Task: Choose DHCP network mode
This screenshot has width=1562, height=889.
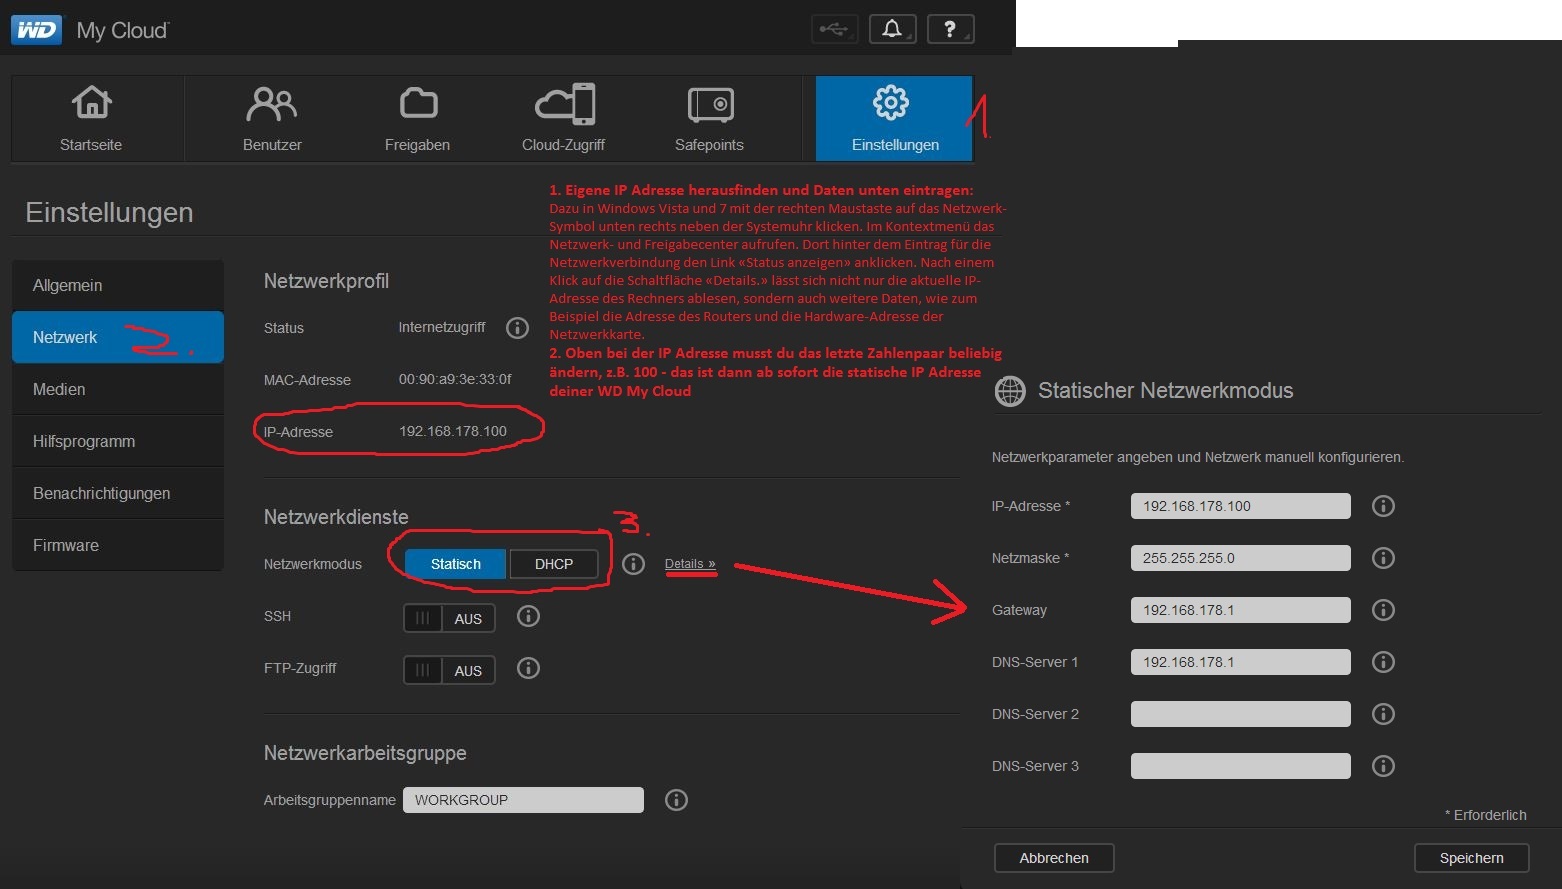Action: tap(554, 564)
